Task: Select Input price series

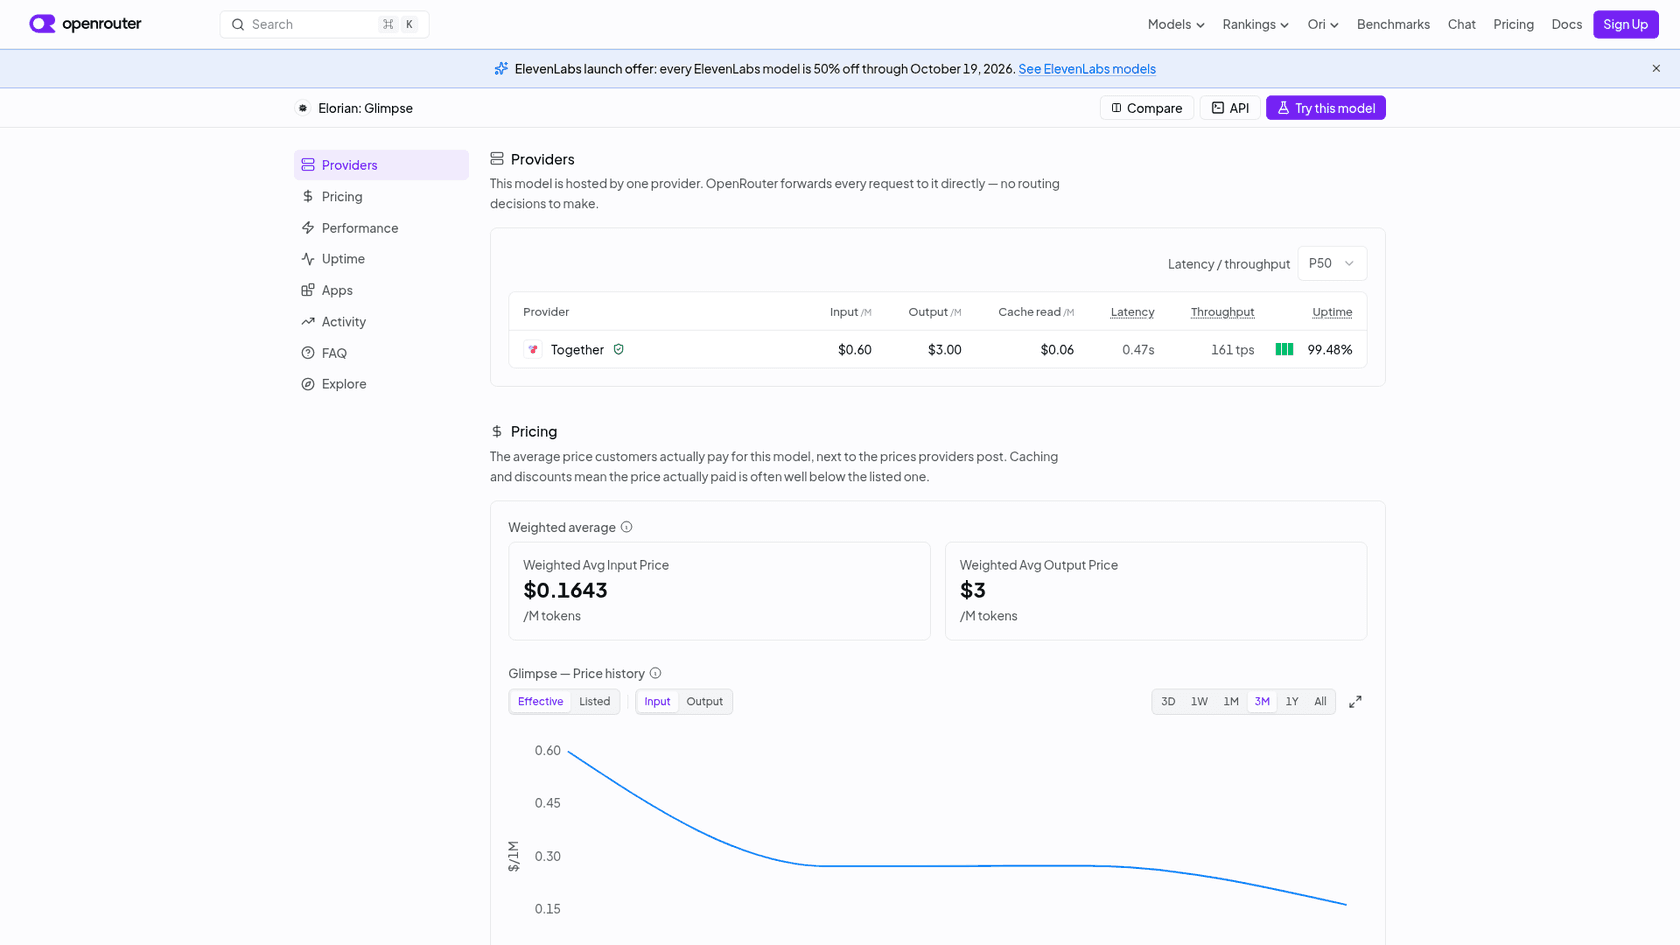Action: pos(657,702)
